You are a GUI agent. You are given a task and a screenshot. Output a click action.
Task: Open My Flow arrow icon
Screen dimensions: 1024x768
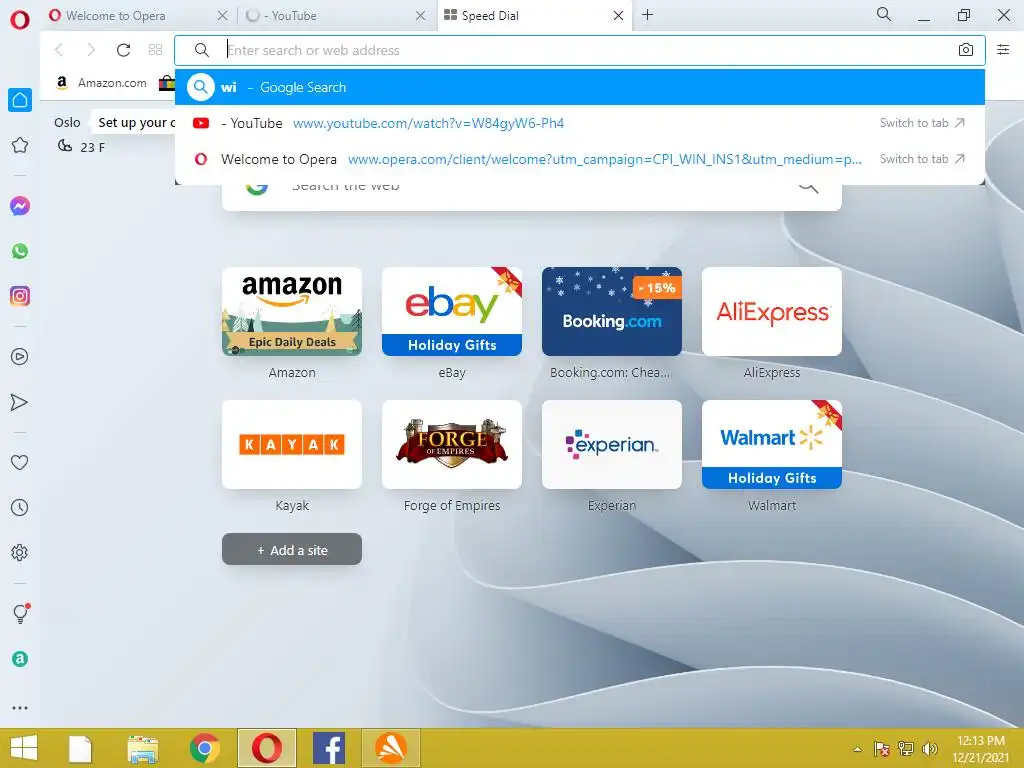pyautogui.click(x=20, y=402)
